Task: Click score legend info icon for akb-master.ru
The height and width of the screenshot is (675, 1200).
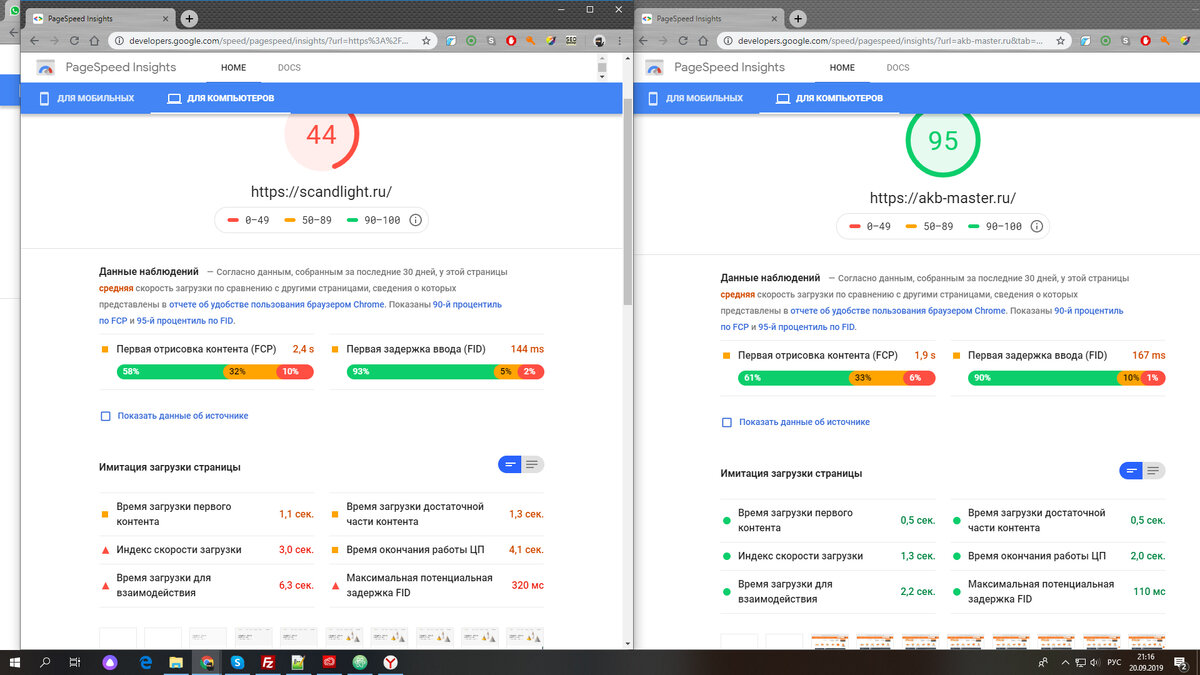Action: [1038, 226]
